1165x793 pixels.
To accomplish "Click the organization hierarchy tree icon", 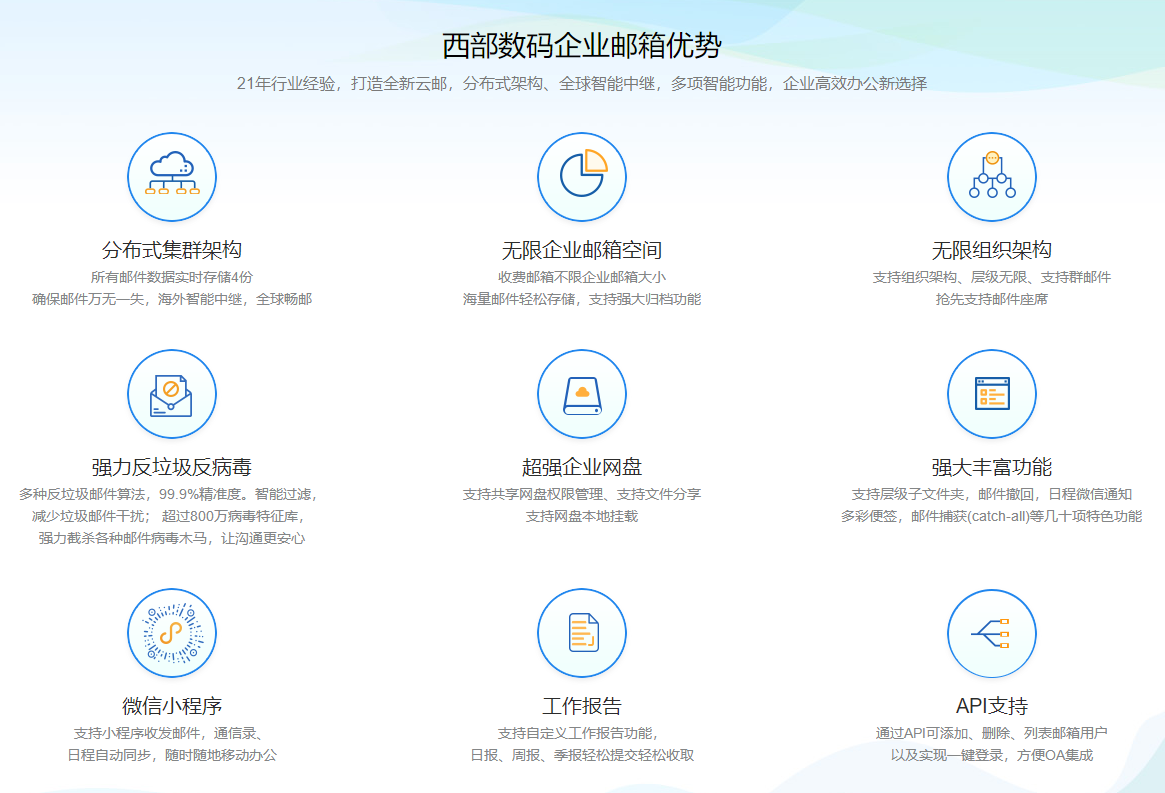I will (x=992, y=177).
